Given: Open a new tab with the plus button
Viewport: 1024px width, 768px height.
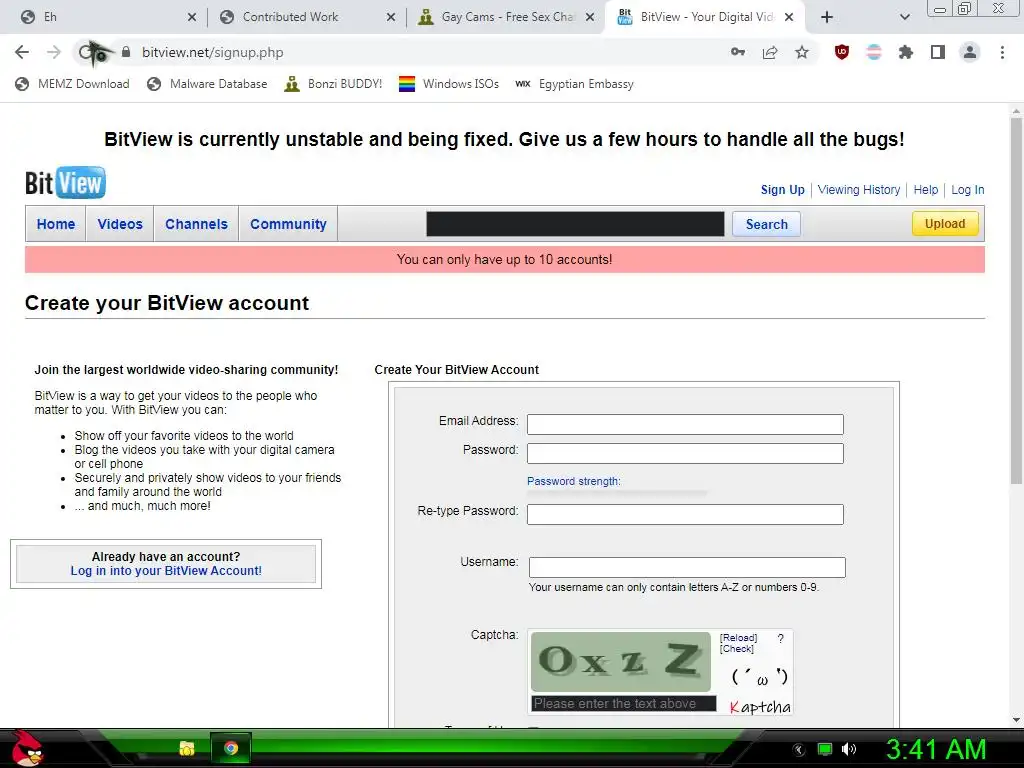Looking at the screenshot, I should pos(827,17).
